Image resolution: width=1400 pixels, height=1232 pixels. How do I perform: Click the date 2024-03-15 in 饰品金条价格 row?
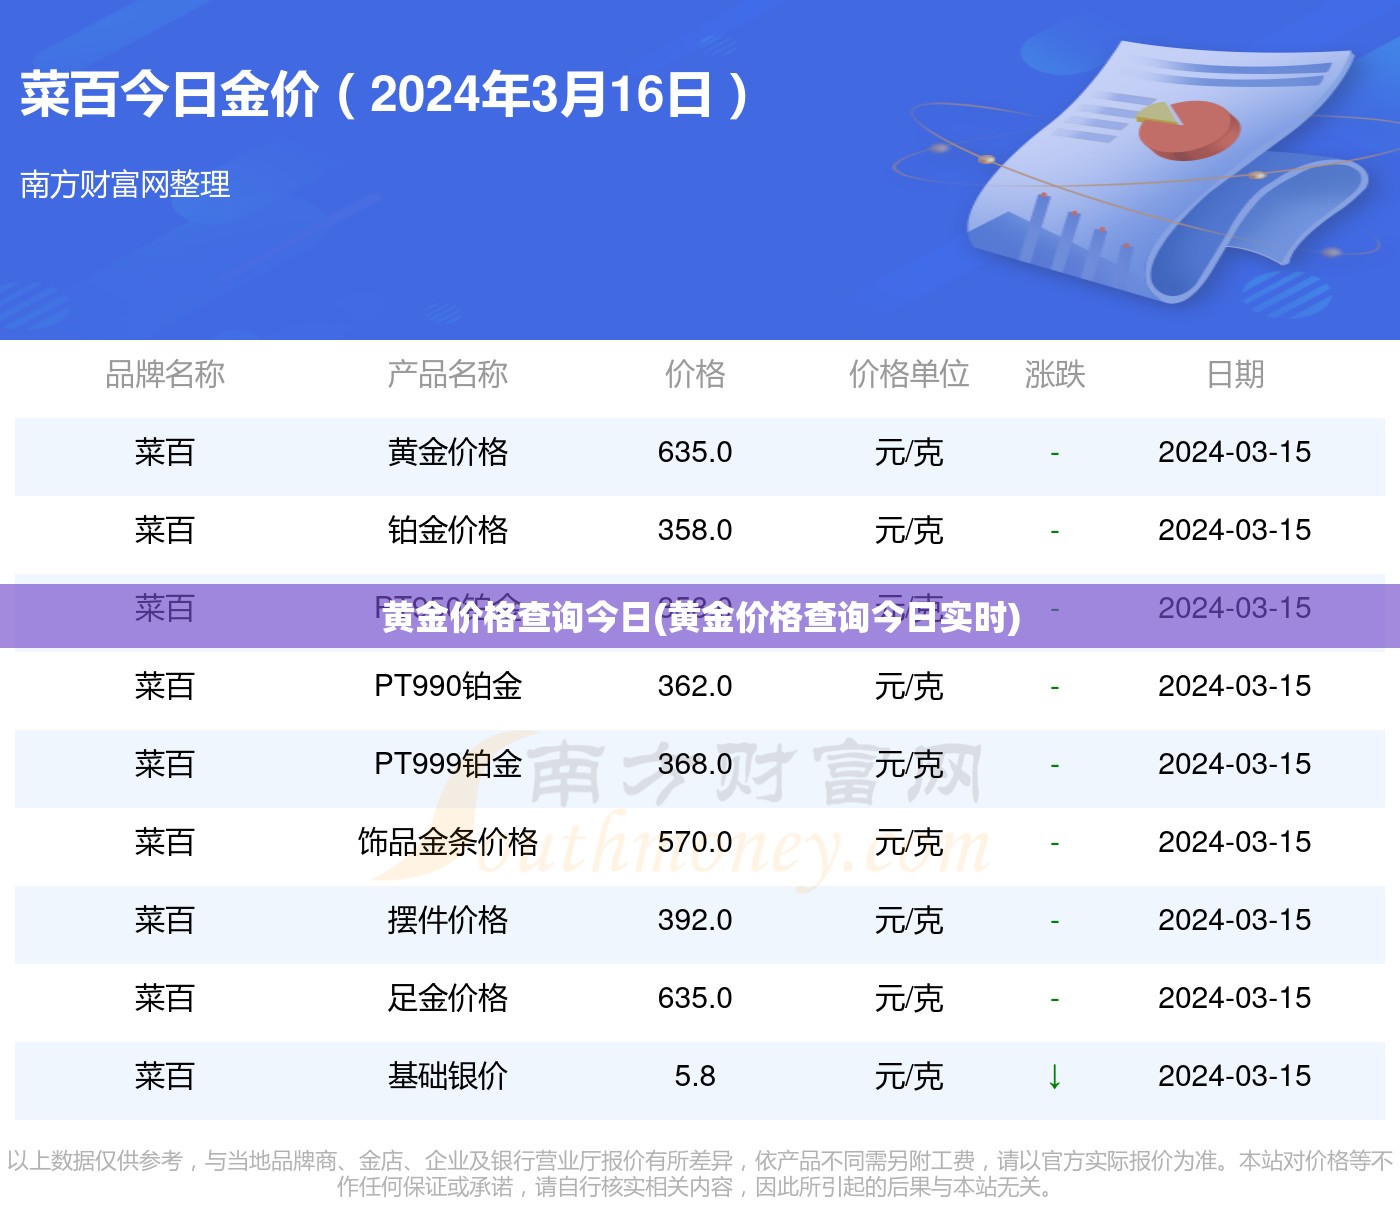[1235, 842]
